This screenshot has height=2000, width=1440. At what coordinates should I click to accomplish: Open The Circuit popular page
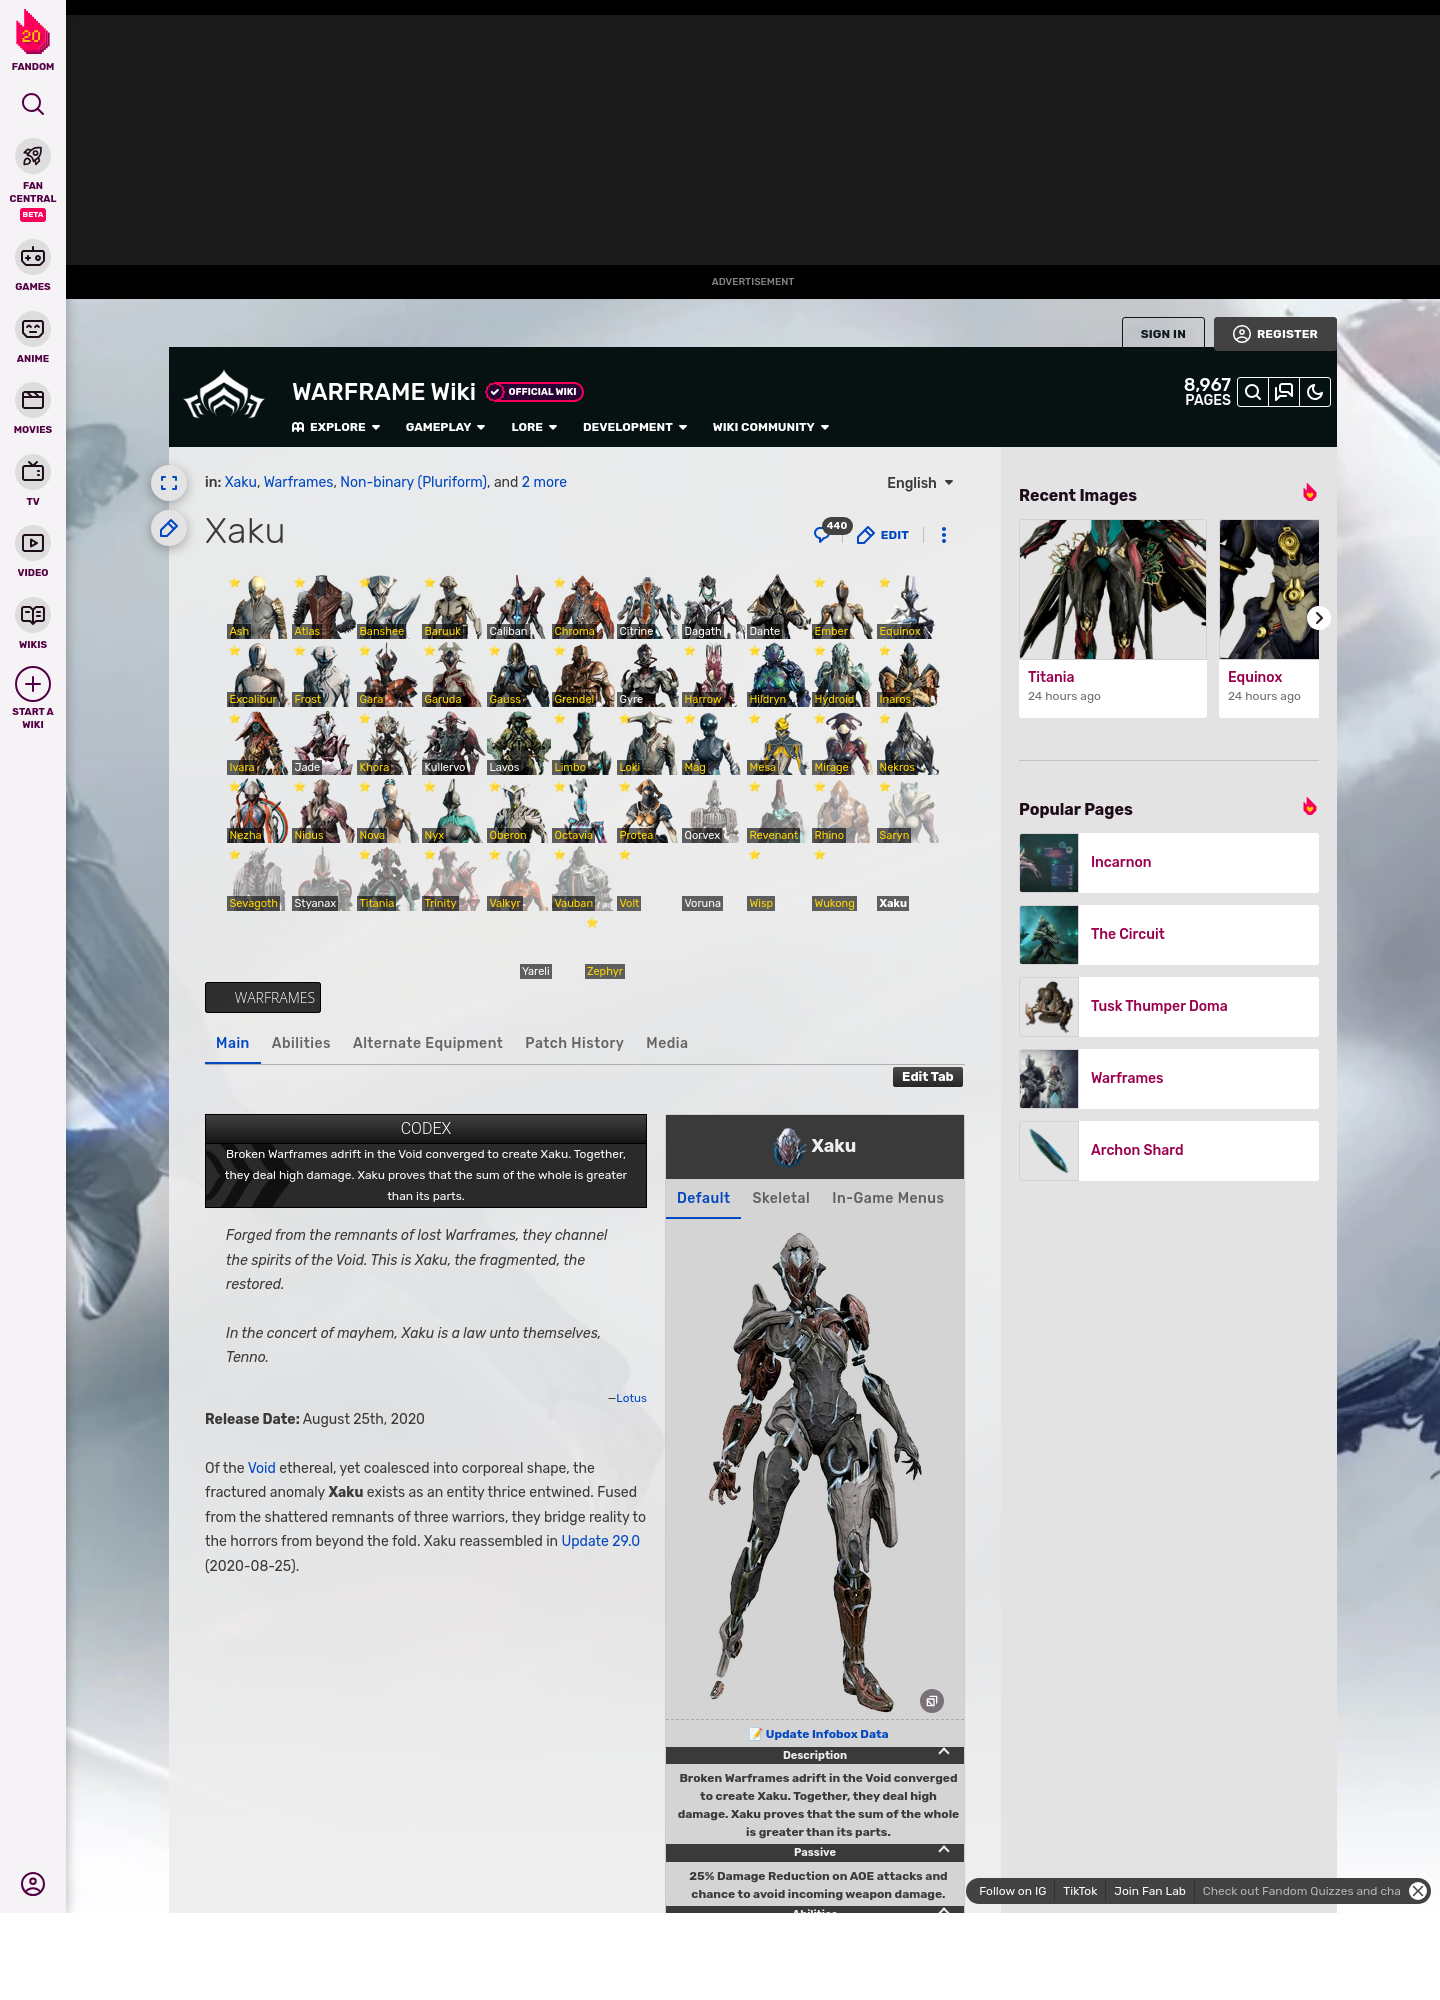tap(1169, 935)
